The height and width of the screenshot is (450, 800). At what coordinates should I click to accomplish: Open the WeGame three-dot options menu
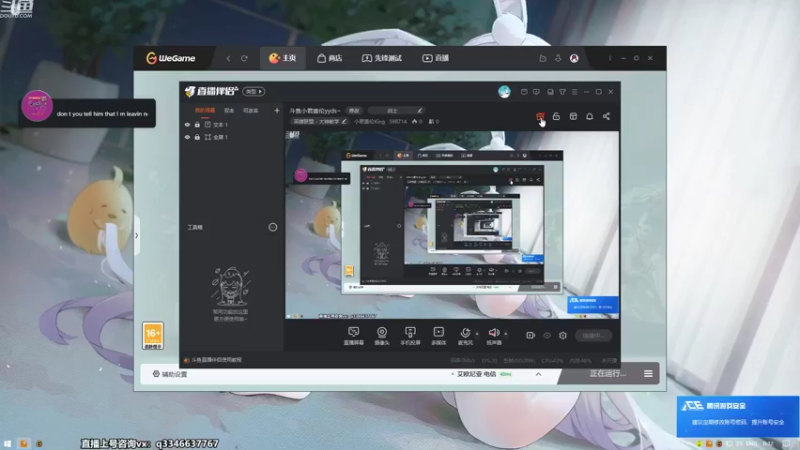tap(610, 58)
